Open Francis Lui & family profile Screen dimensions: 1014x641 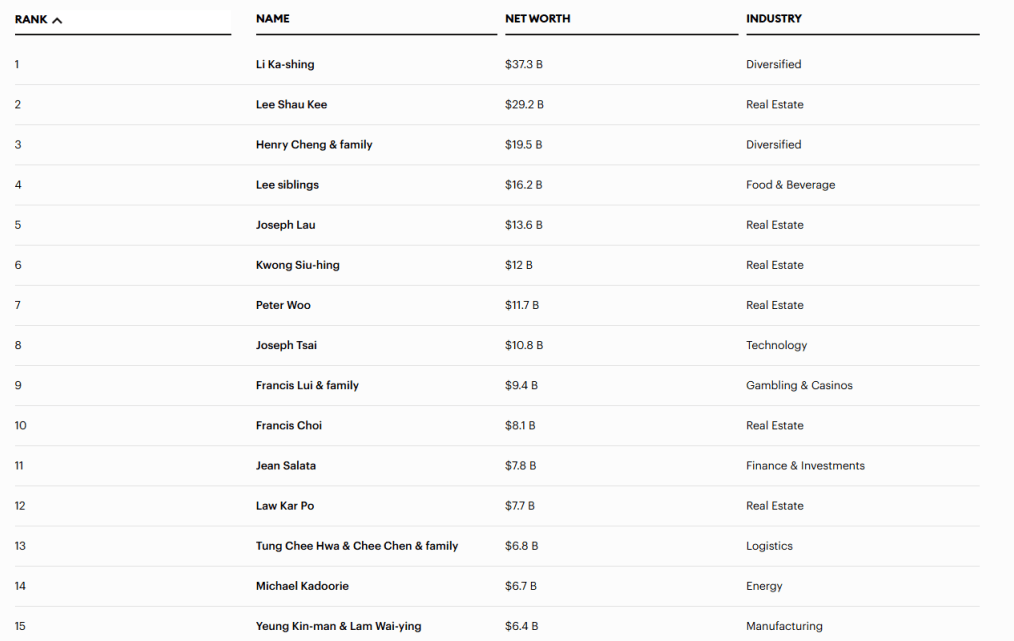coord(307,385)
